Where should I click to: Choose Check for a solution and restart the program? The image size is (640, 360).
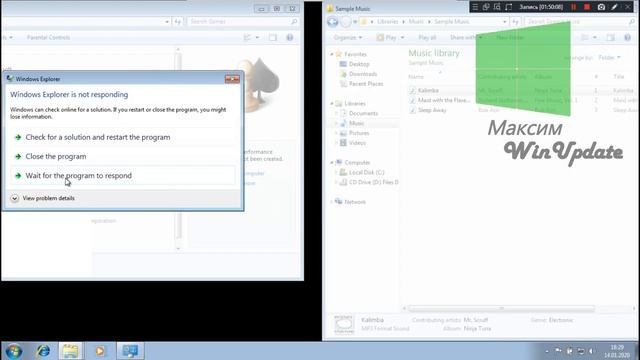pos(122,137)
